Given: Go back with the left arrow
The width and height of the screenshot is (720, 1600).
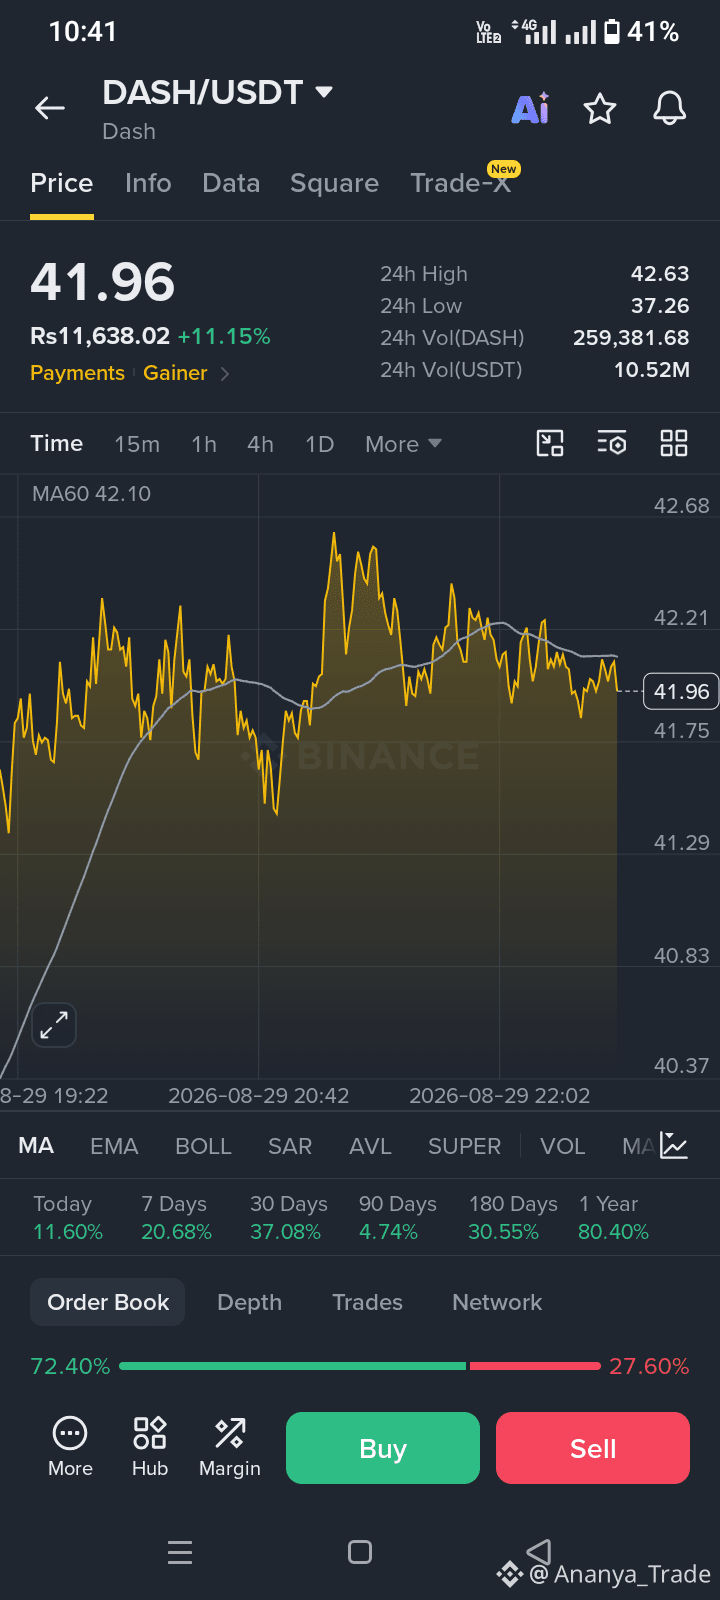Looking at the screenshot, I should coord(50,108).
